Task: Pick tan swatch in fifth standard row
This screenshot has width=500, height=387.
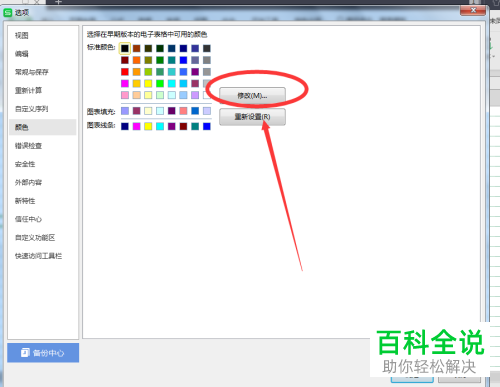Action: [136, 95]
